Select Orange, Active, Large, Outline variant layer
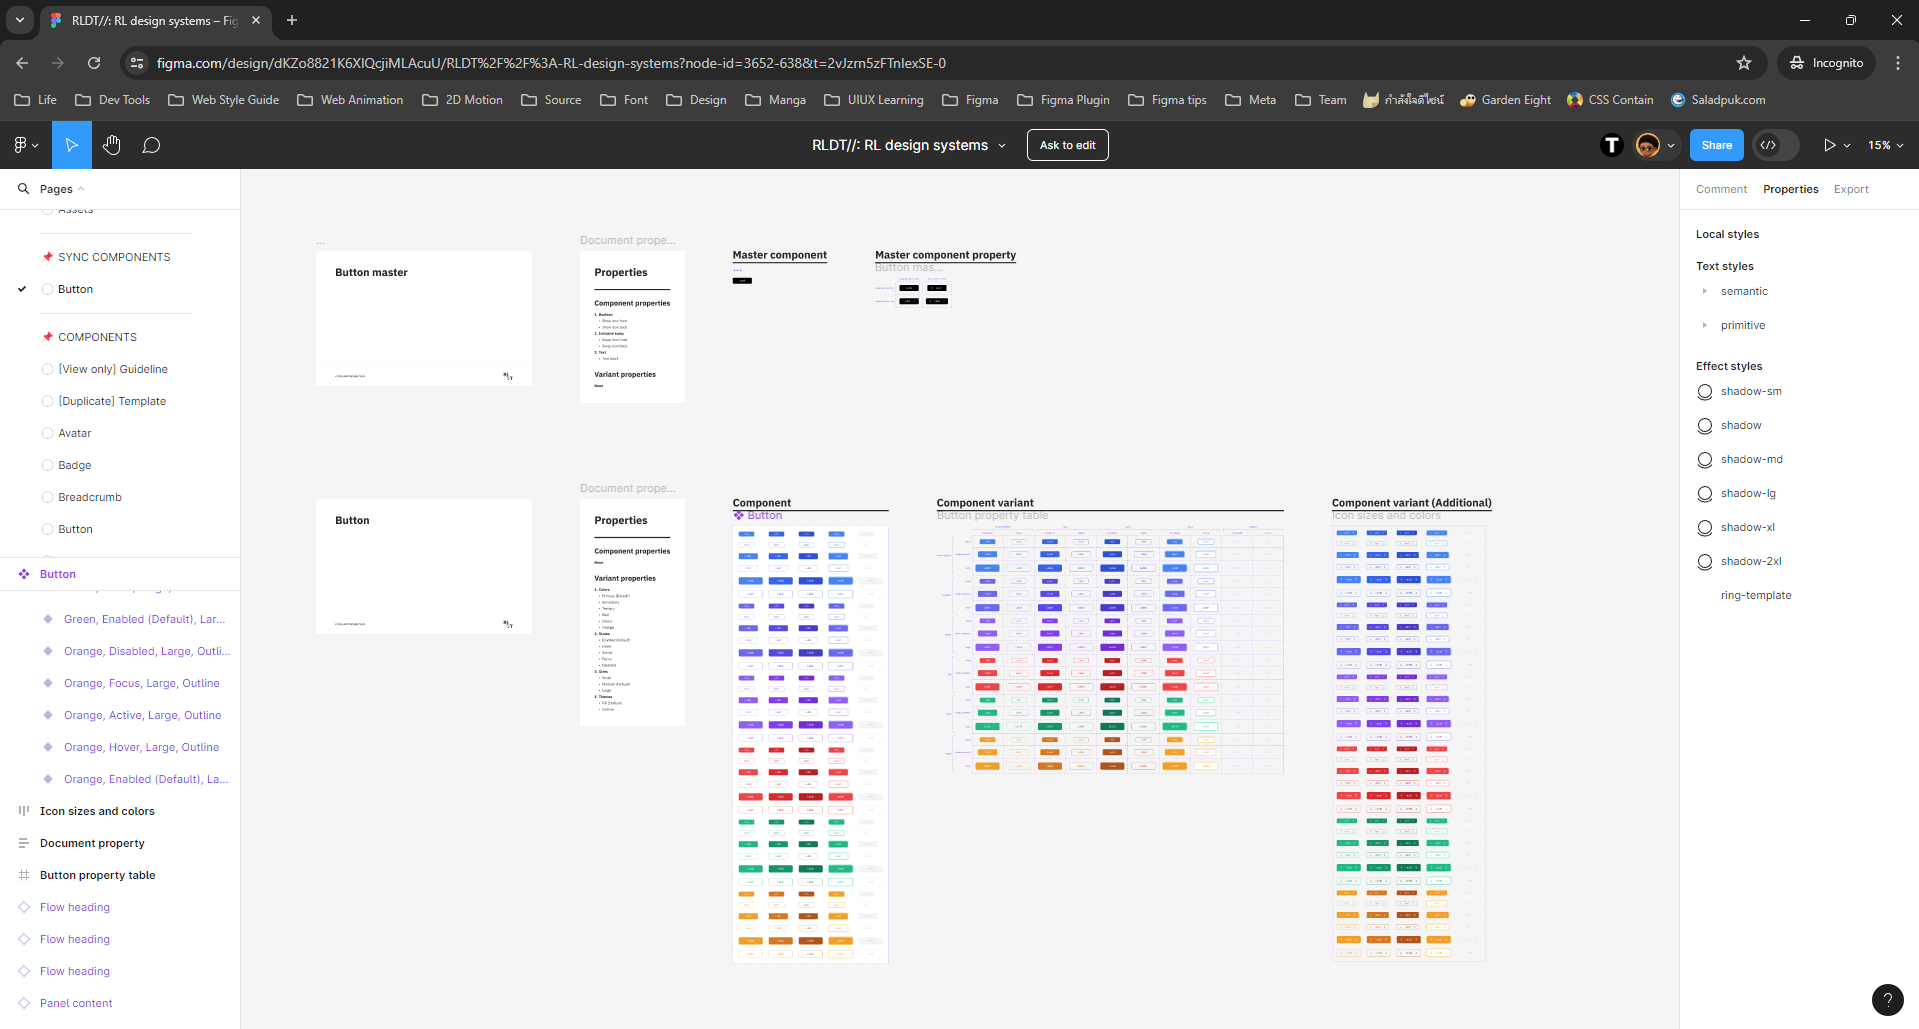 (x=142, y=715)
